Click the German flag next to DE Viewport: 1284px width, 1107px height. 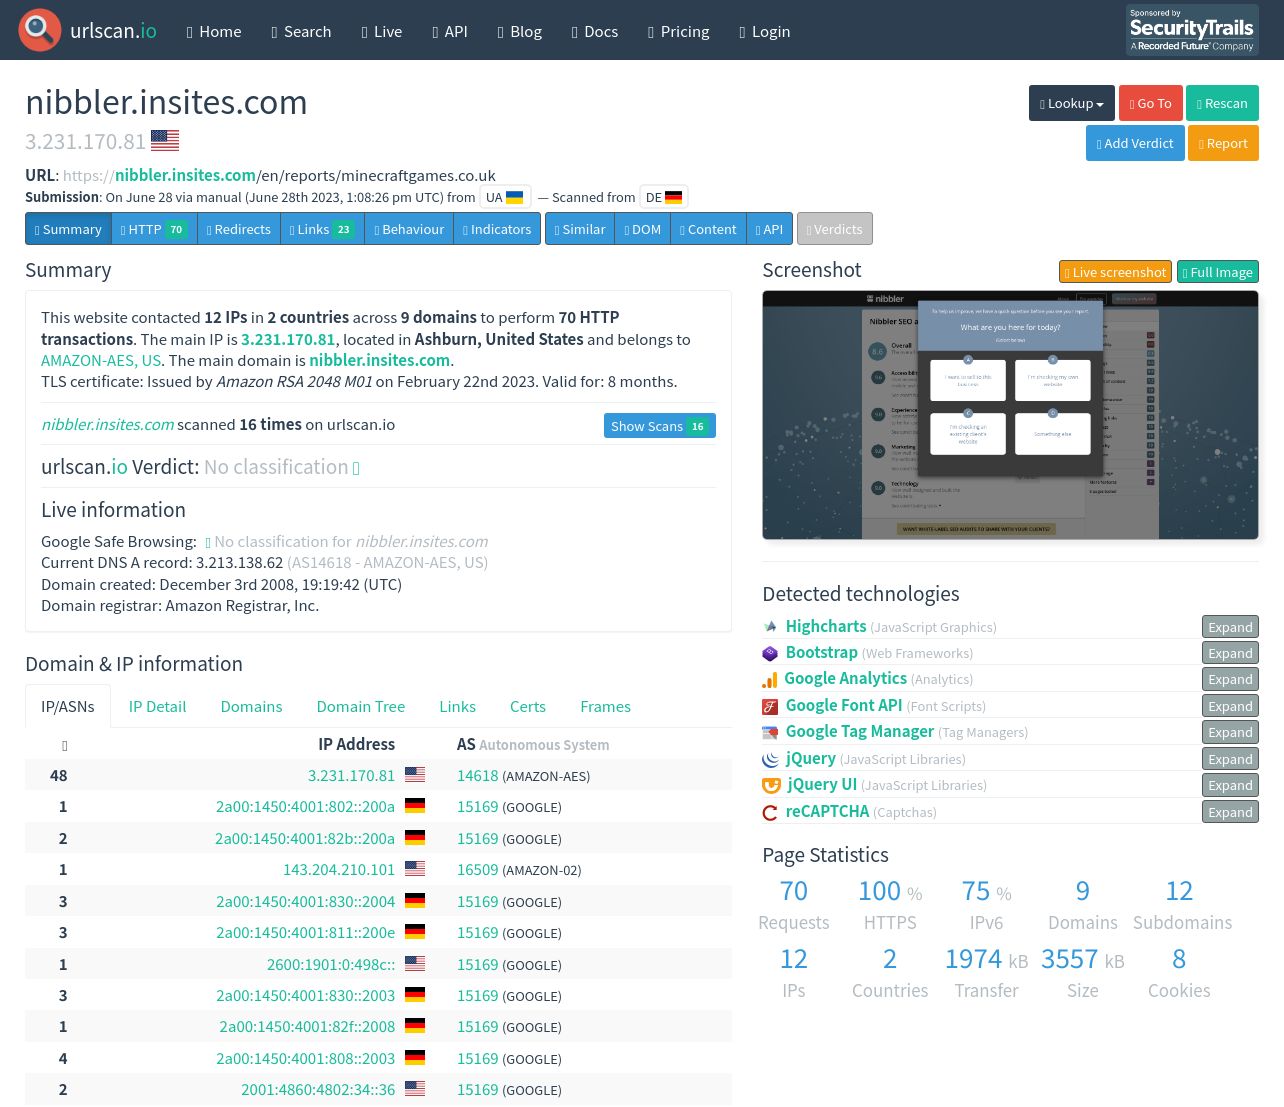pyautogui.click(x=673, y=197)
